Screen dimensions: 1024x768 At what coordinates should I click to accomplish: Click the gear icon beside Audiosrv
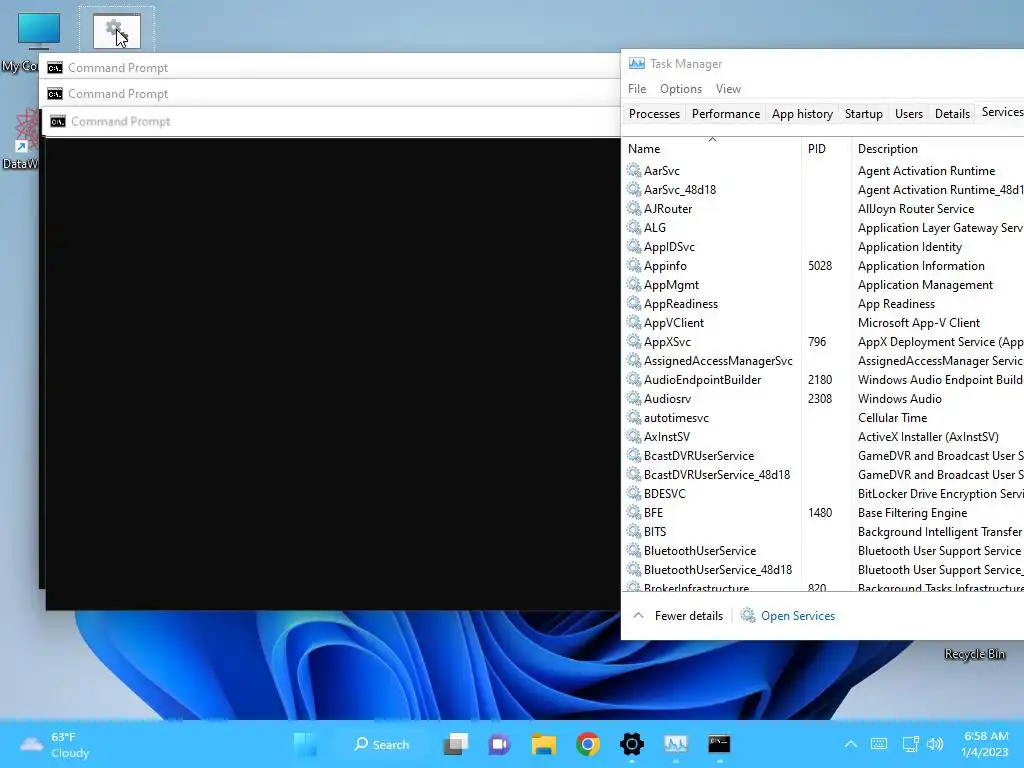(x=633, y=398)
